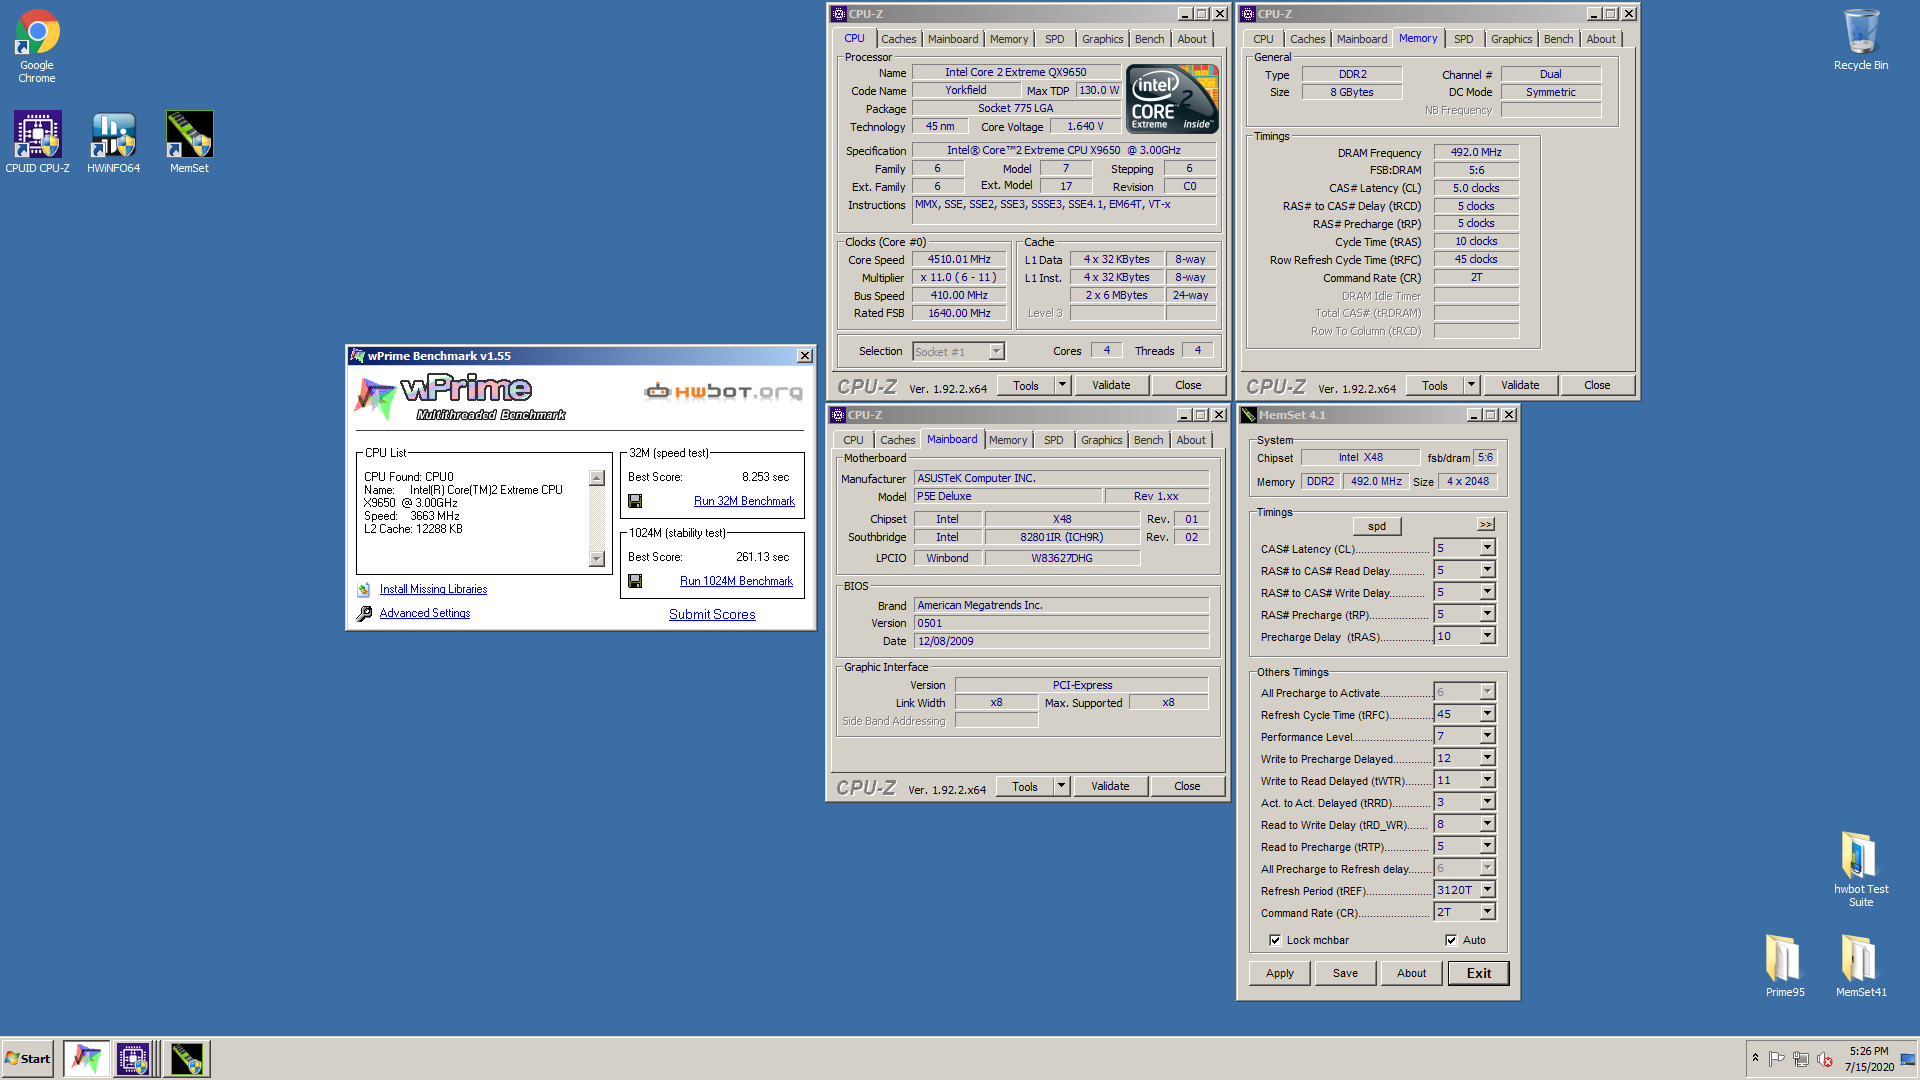Click Submit Scores link
Screen dimensions: 1920x1080
coord(712,614)
